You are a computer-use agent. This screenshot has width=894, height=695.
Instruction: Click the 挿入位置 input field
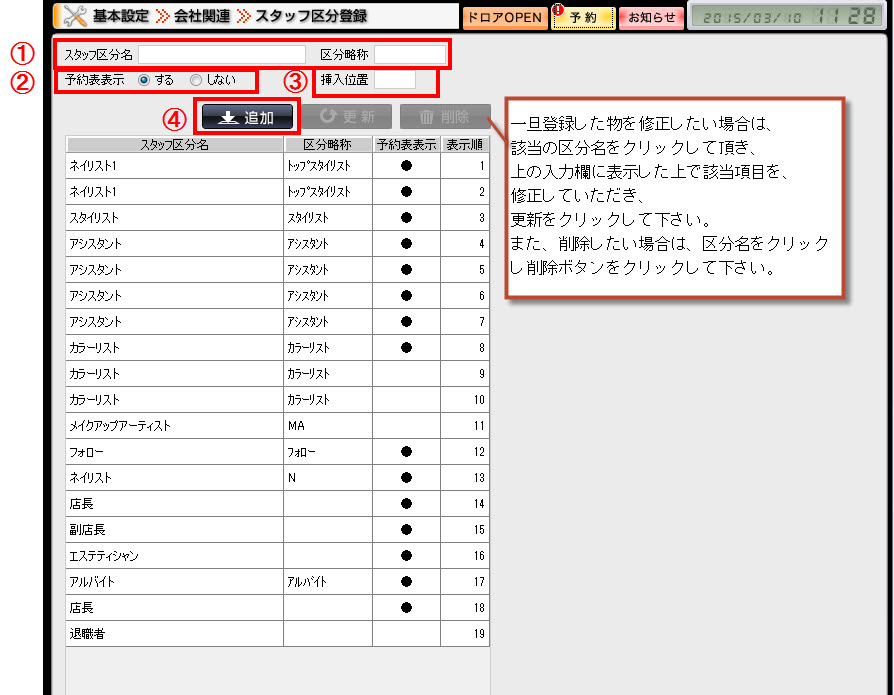click(x=394, y=79)
